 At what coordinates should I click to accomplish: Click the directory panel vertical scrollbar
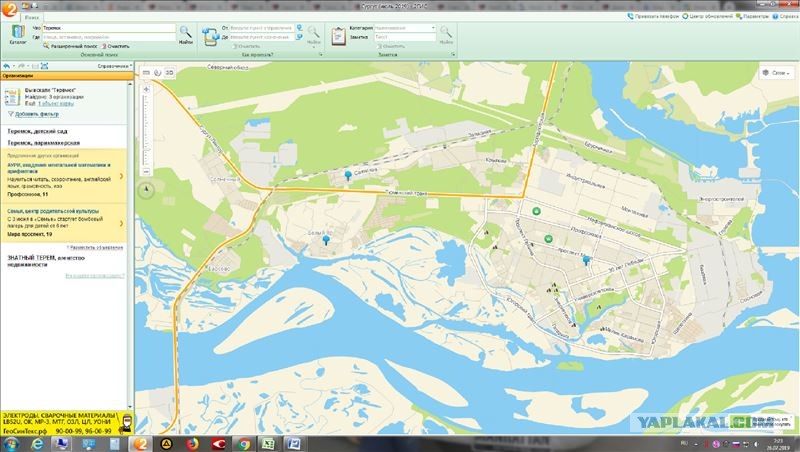130,245
